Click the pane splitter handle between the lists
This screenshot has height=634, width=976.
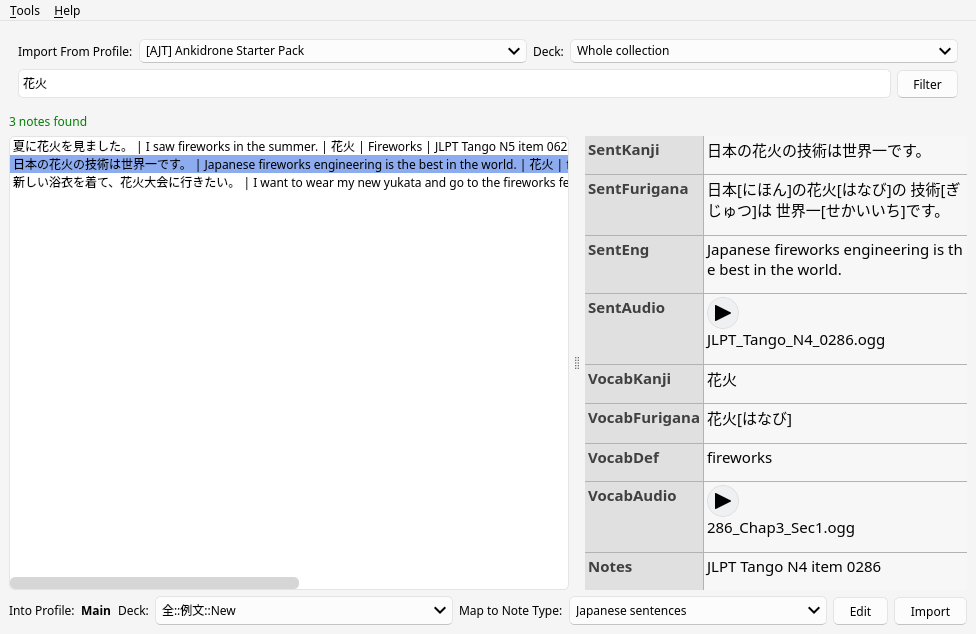click(x=577, y=363)
